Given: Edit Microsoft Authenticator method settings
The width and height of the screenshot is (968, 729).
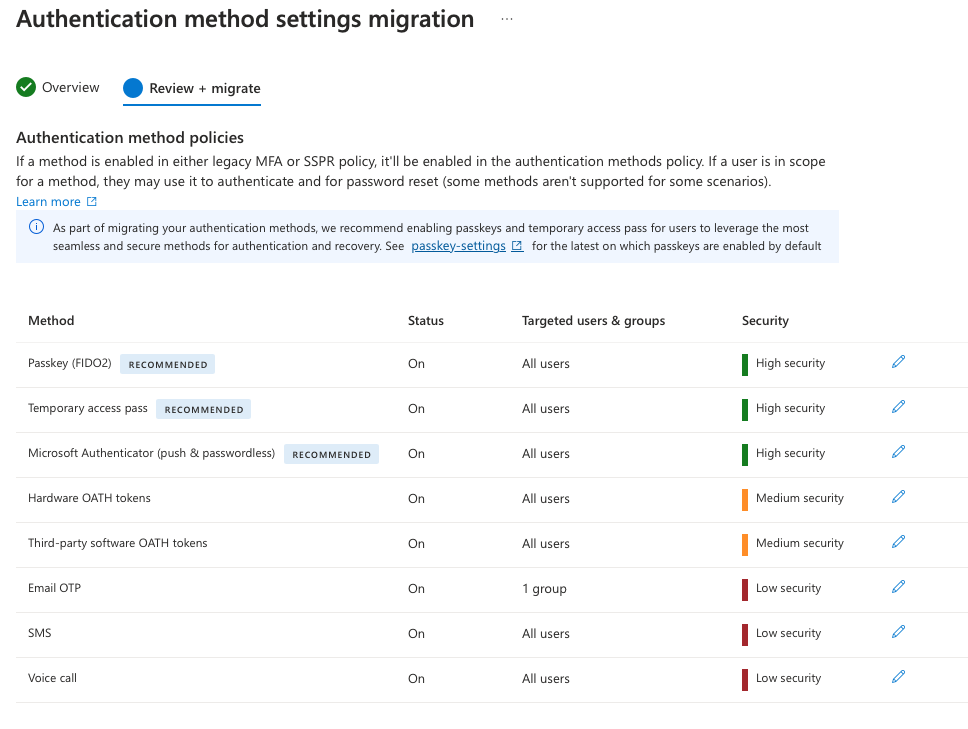Looking at the screenshot, I should [x=898, y=452].
